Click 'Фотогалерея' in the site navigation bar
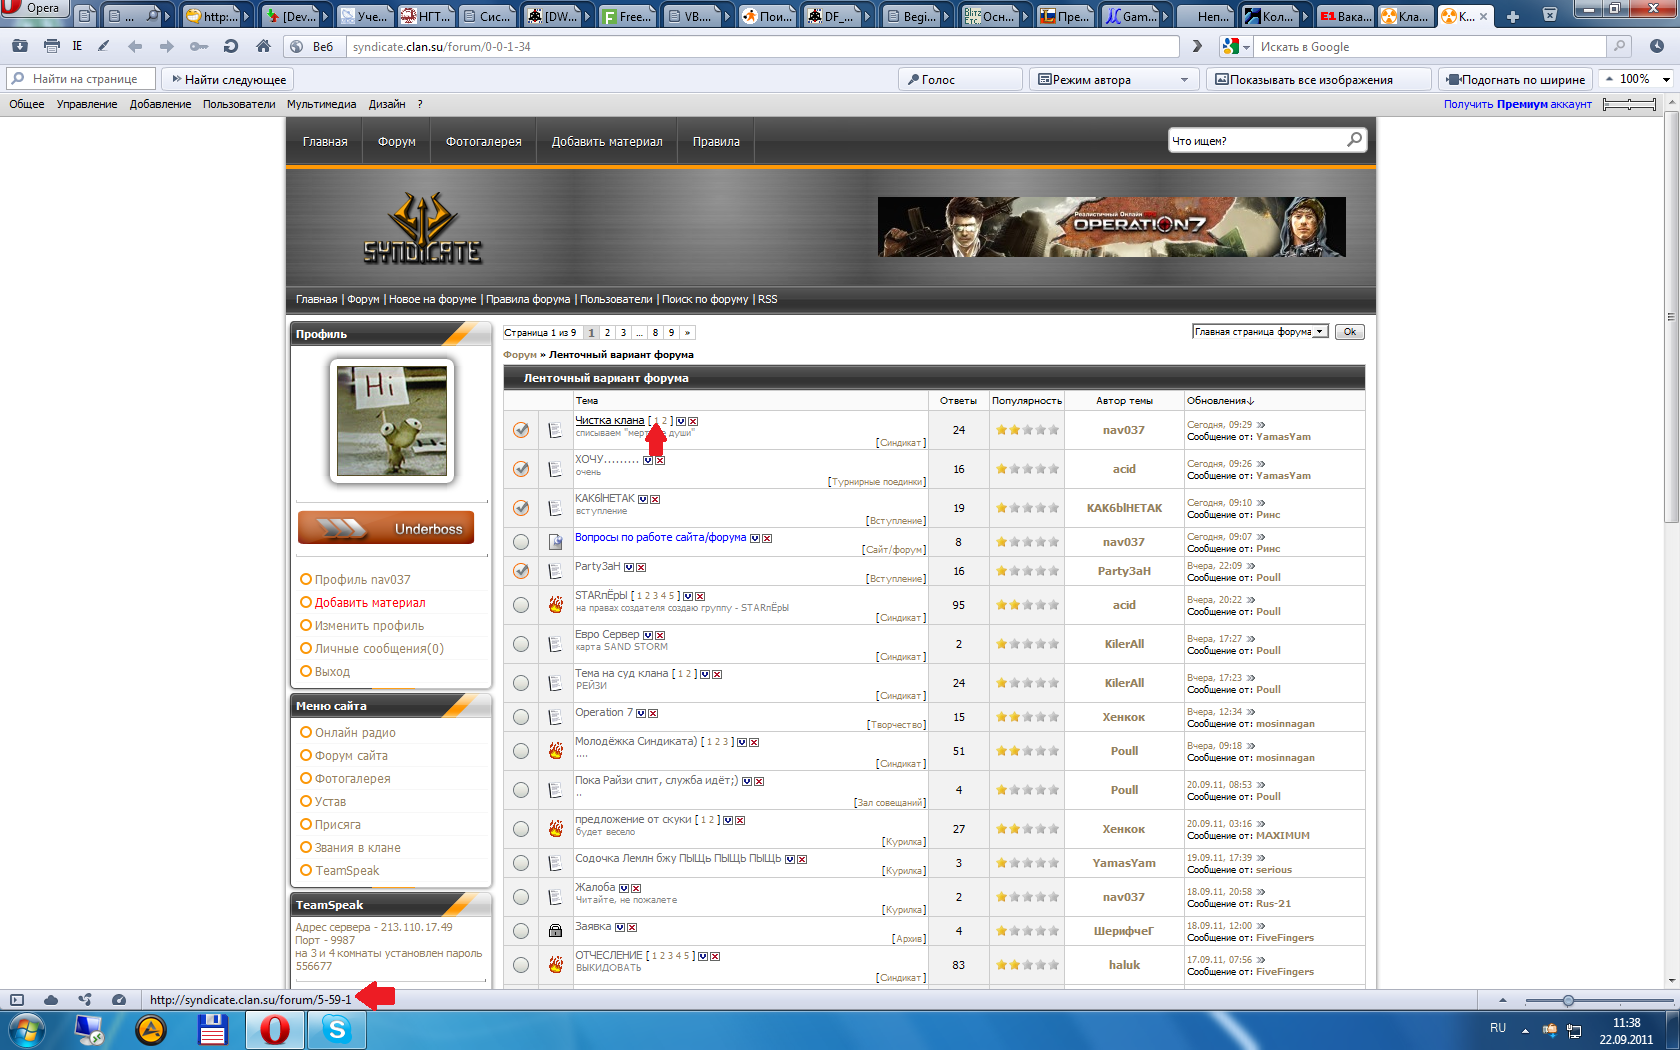The height and width of the screenshot is (1050, 1680). point(483,142)
